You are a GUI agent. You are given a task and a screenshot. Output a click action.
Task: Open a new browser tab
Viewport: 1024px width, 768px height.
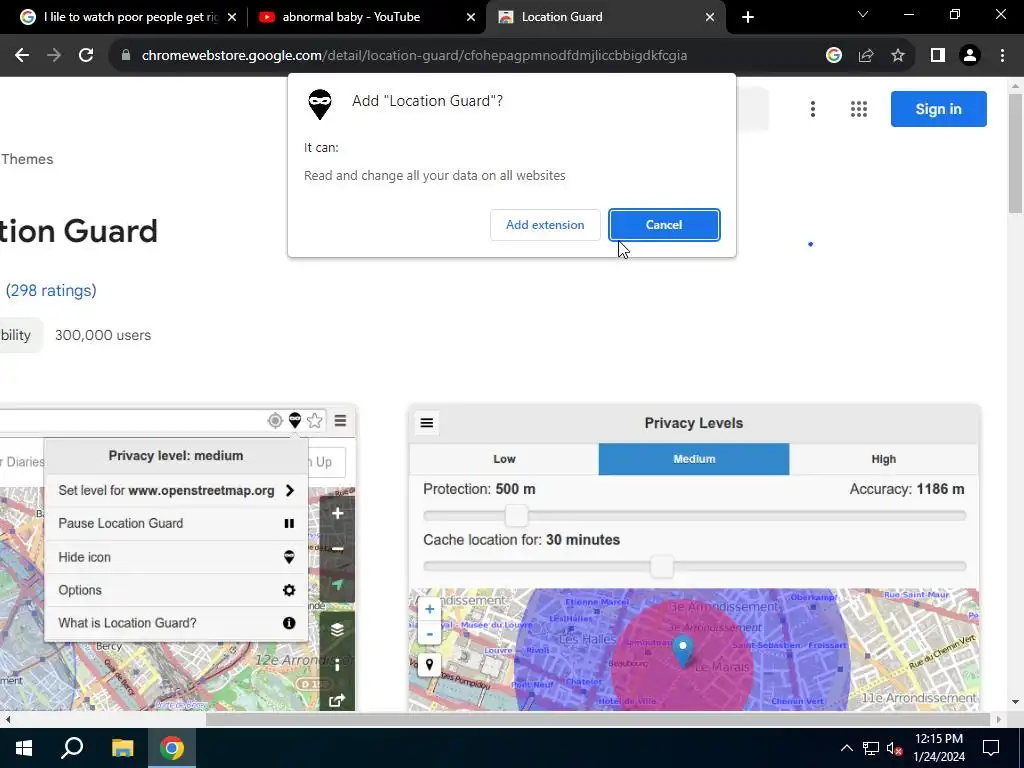pyautogui.click(x=748, y=17)
